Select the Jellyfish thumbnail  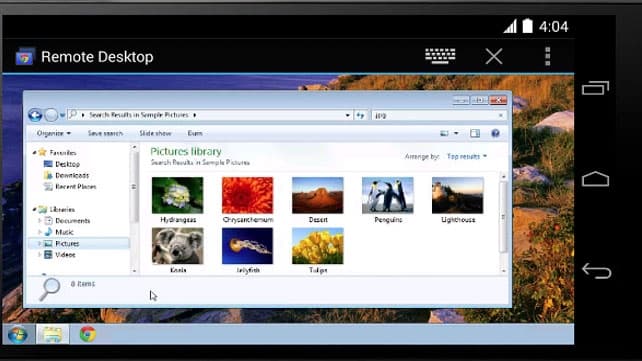point(247,246)
